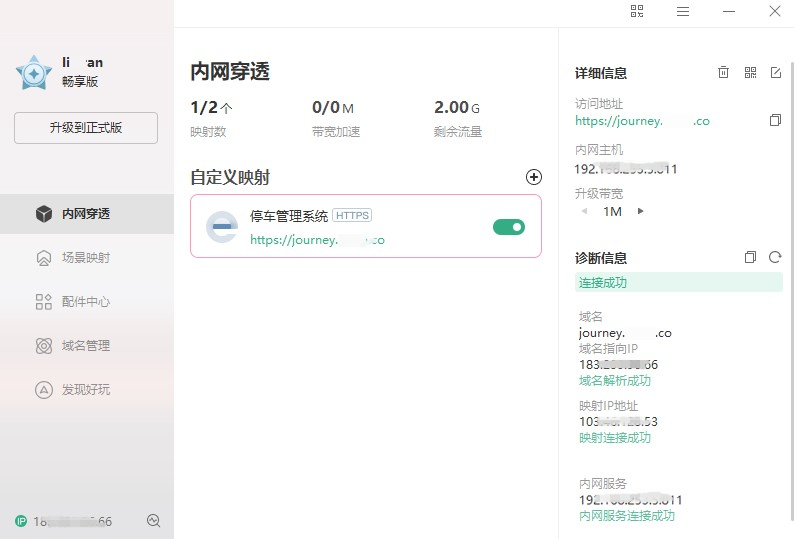Screen dimensions: 794x539
Task: Open 配件中心 from the sidebar
Action: [87, 302]
